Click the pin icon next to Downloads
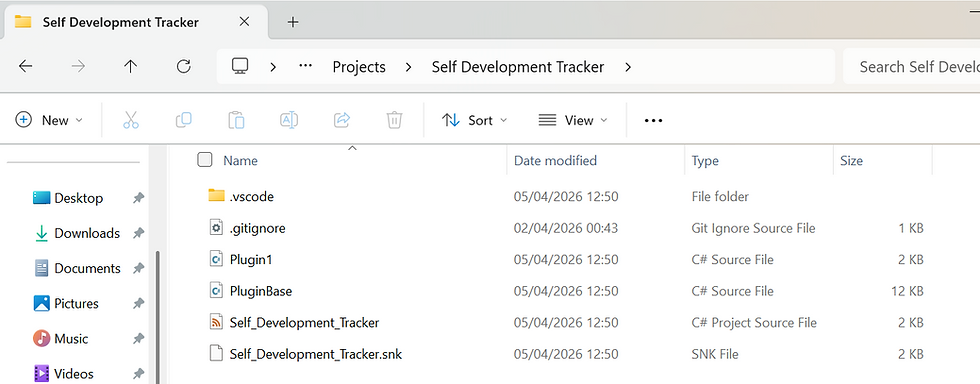Screen dimensions: 980x384 click(x=138, y=233)
